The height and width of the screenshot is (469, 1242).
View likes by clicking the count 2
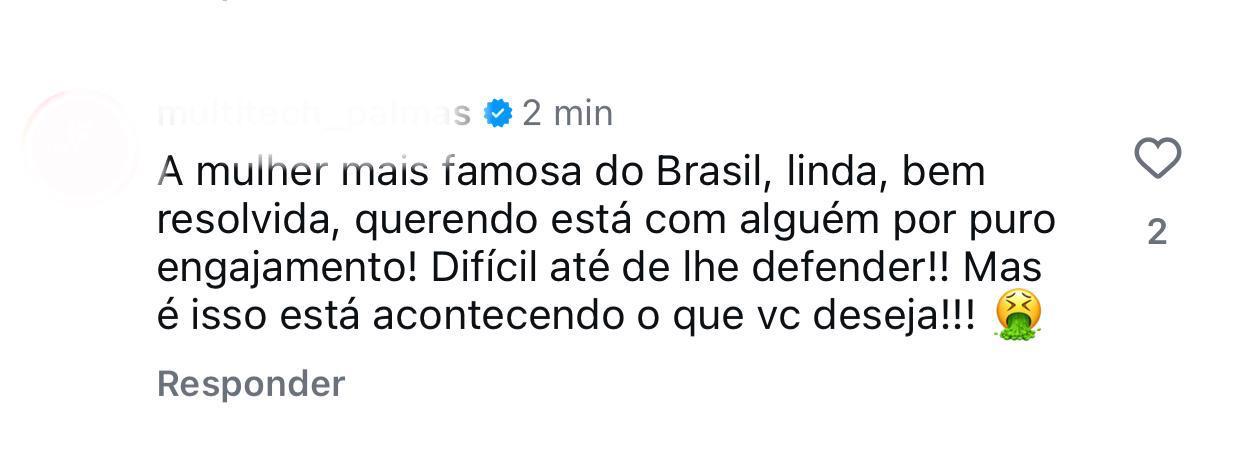coord(1157,232)
